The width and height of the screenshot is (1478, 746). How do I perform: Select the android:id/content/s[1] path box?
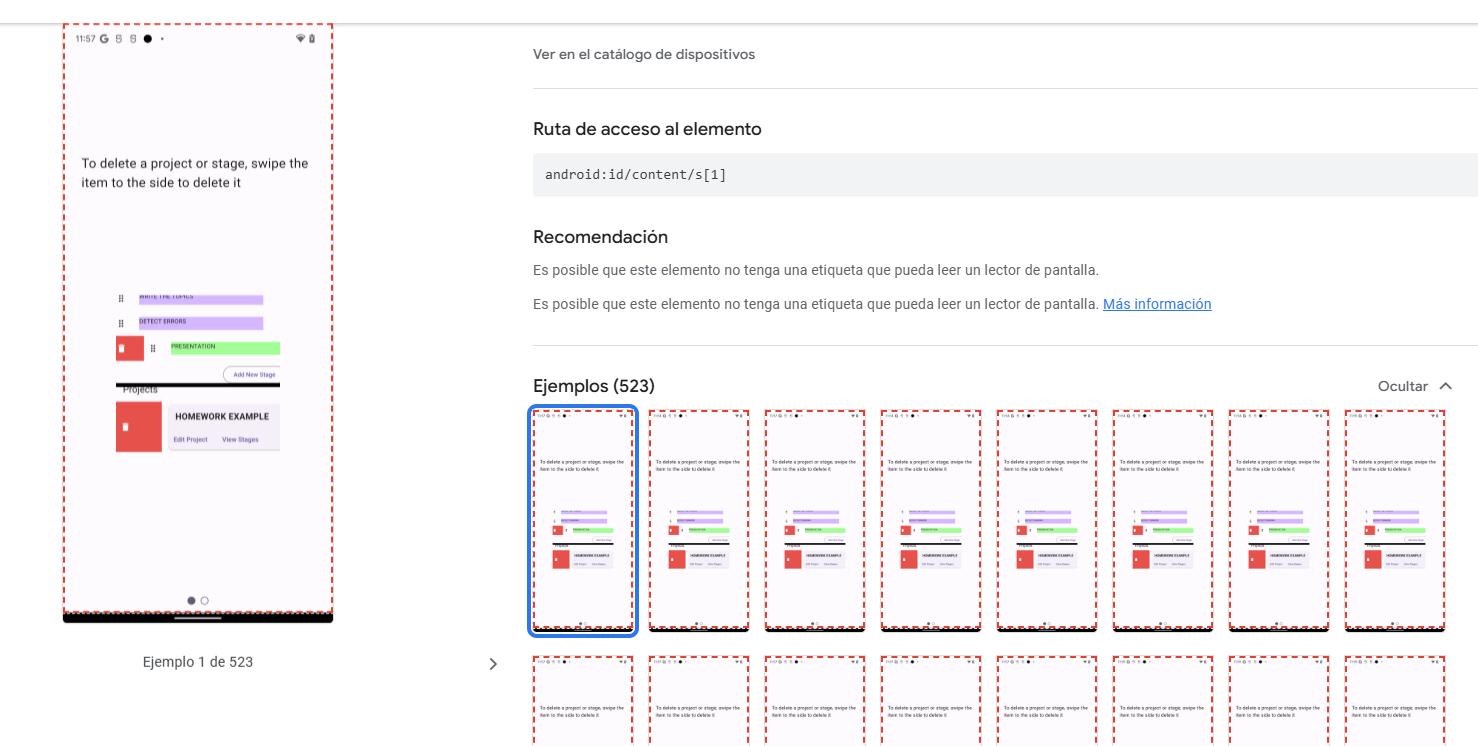click(x=1005, y=175)
